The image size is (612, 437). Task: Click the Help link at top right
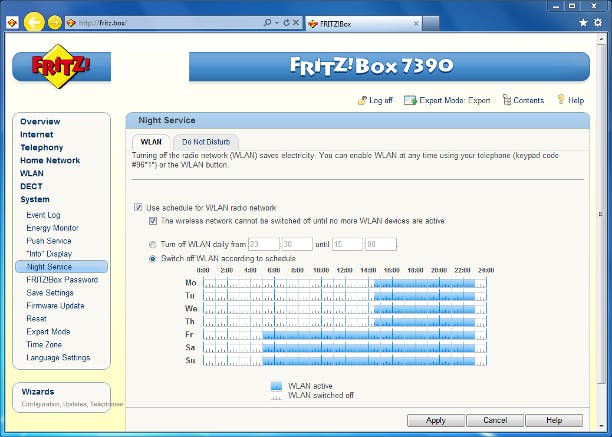576,100
